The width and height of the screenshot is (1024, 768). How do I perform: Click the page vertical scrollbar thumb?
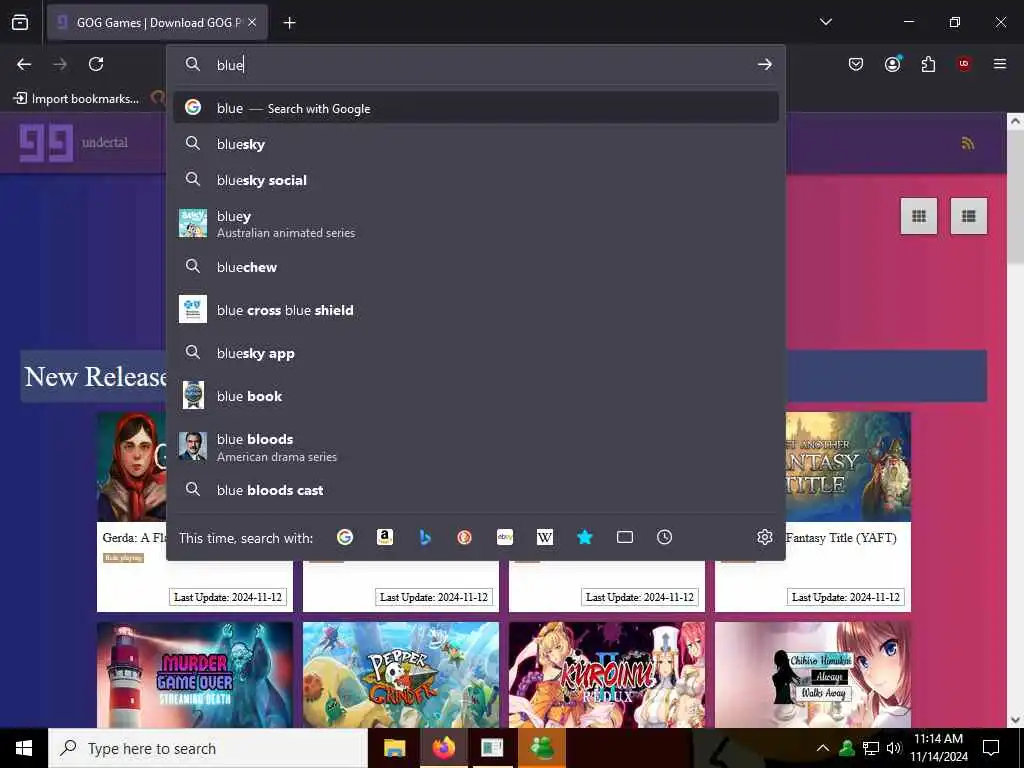point(1015,197)
